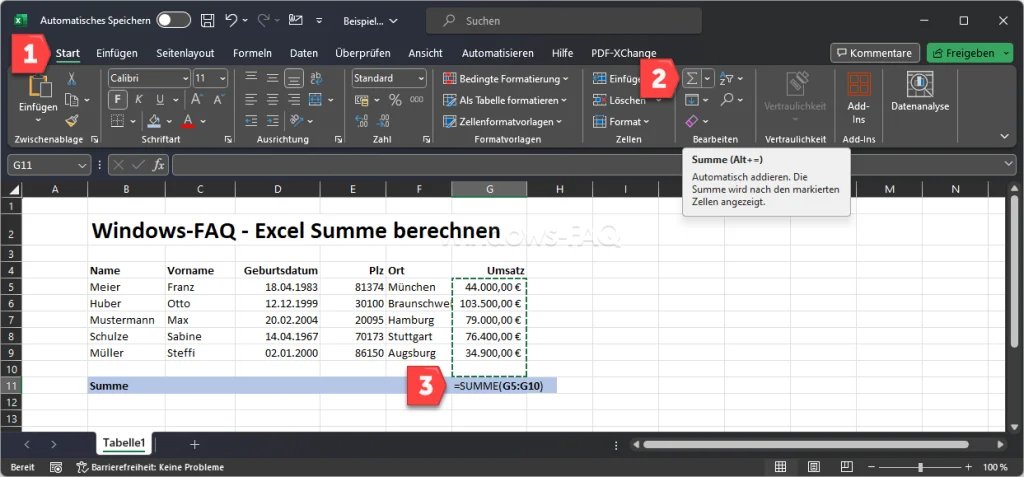Click the wrap text icon
The image size is (1024, 477).
click(316, 78)
